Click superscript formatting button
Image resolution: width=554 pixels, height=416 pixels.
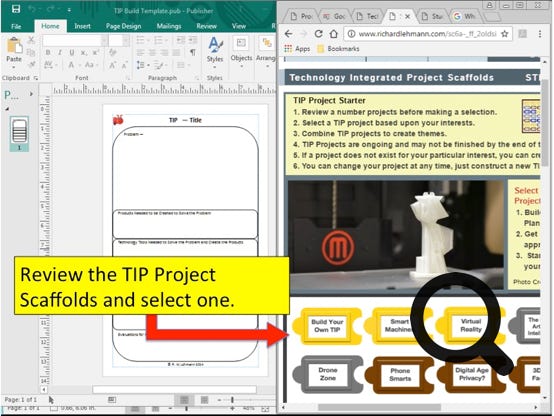click(x=95, y=53)
